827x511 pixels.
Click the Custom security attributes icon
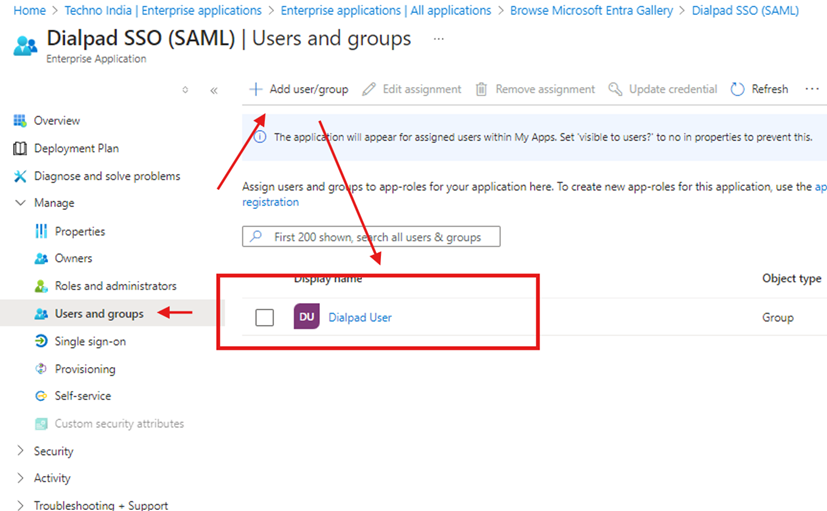click(41, 423)
